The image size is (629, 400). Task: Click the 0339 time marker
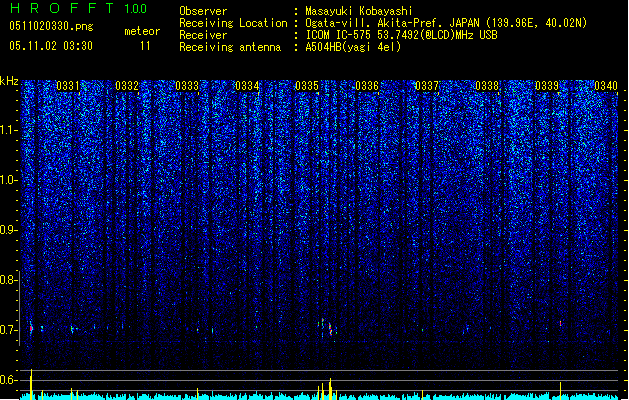(x=547, y=86)
